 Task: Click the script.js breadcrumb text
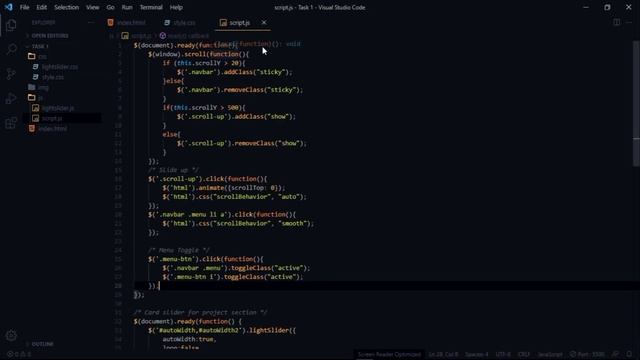click(141, 36)
